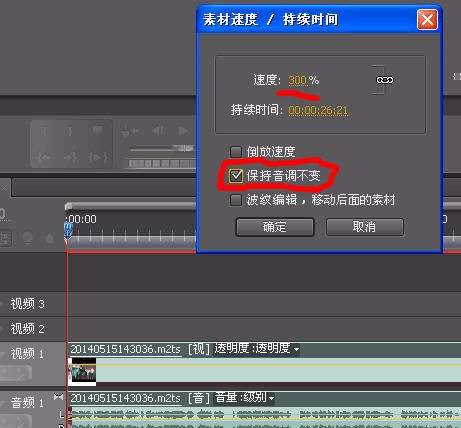Enable the 倒放速度 checkbox

(236, 152)
